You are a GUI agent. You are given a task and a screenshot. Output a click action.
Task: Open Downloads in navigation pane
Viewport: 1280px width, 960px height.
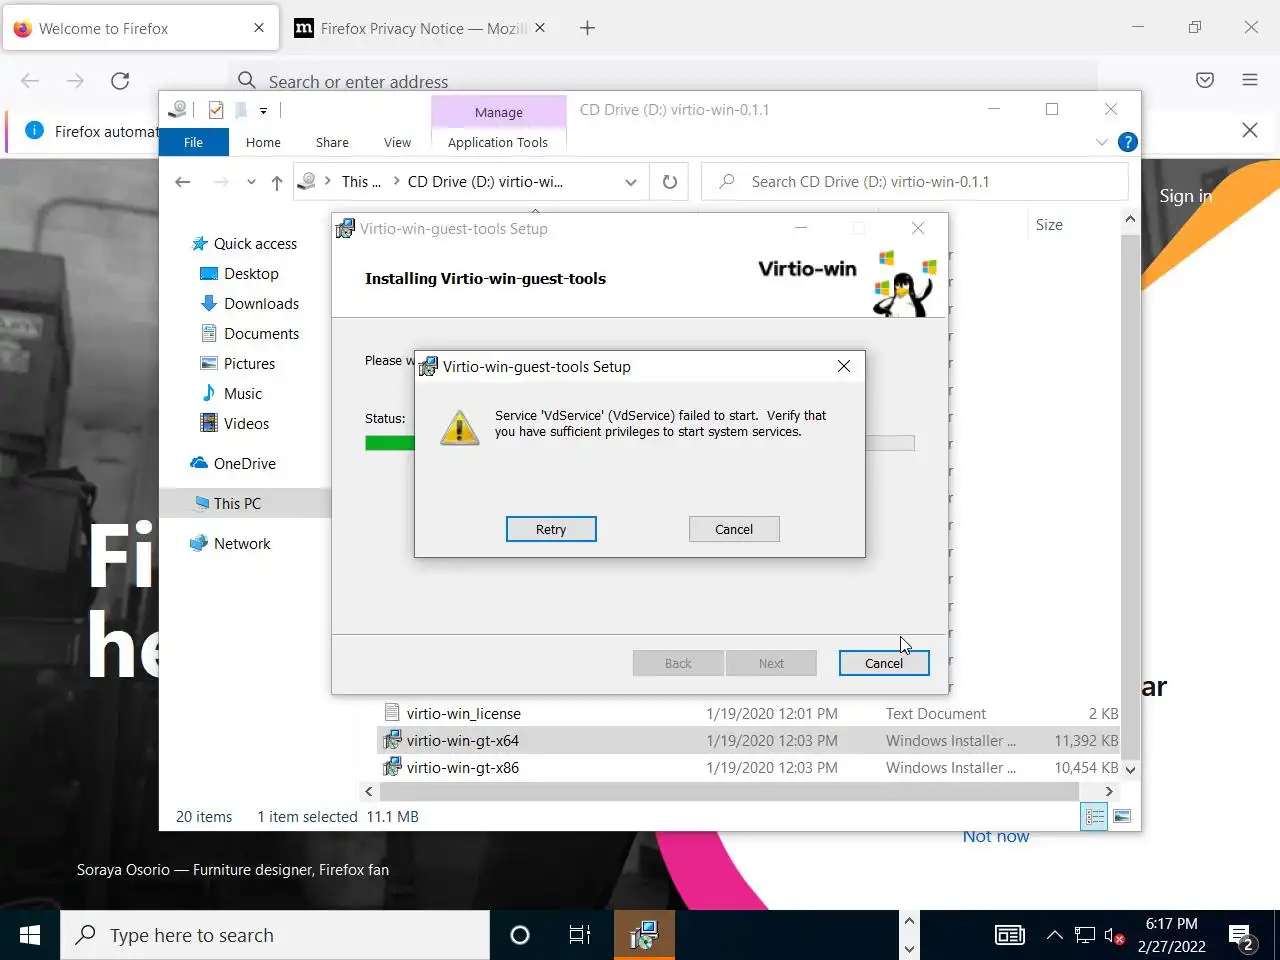[x=261, y=304]
